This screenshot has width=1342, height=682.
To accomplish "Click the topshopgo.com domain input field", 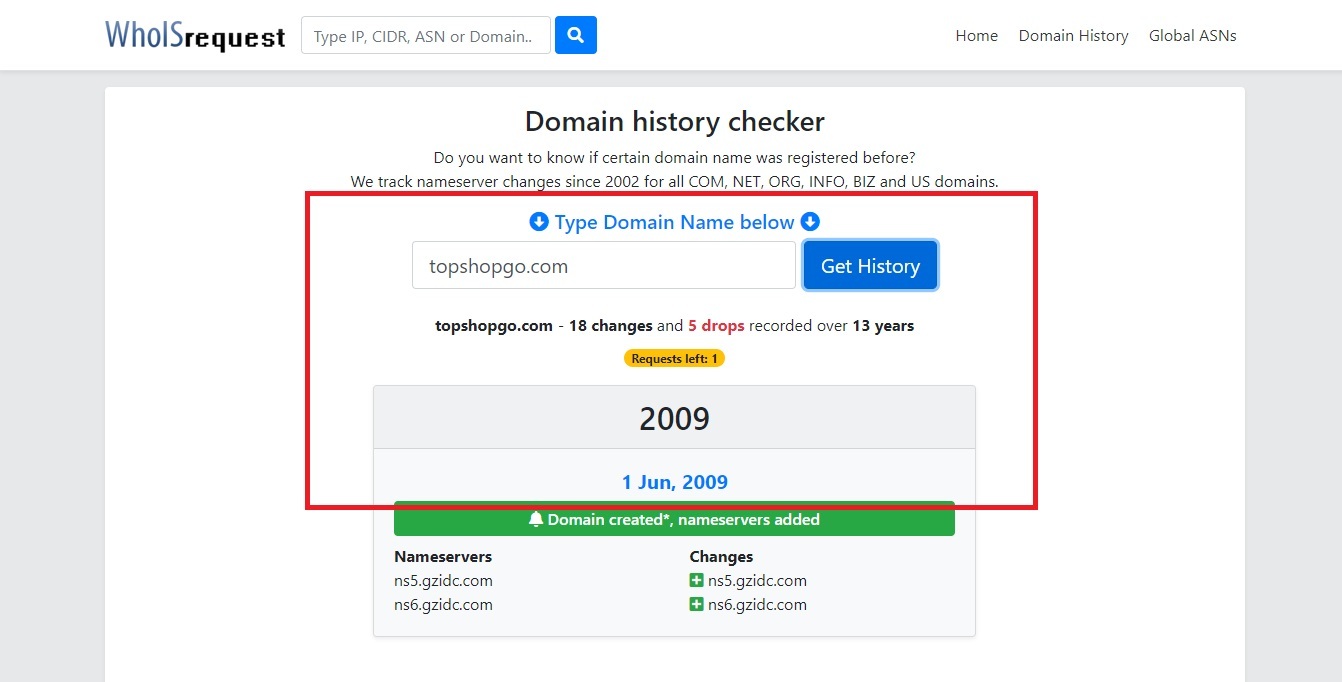I will (x=604, y=265).
